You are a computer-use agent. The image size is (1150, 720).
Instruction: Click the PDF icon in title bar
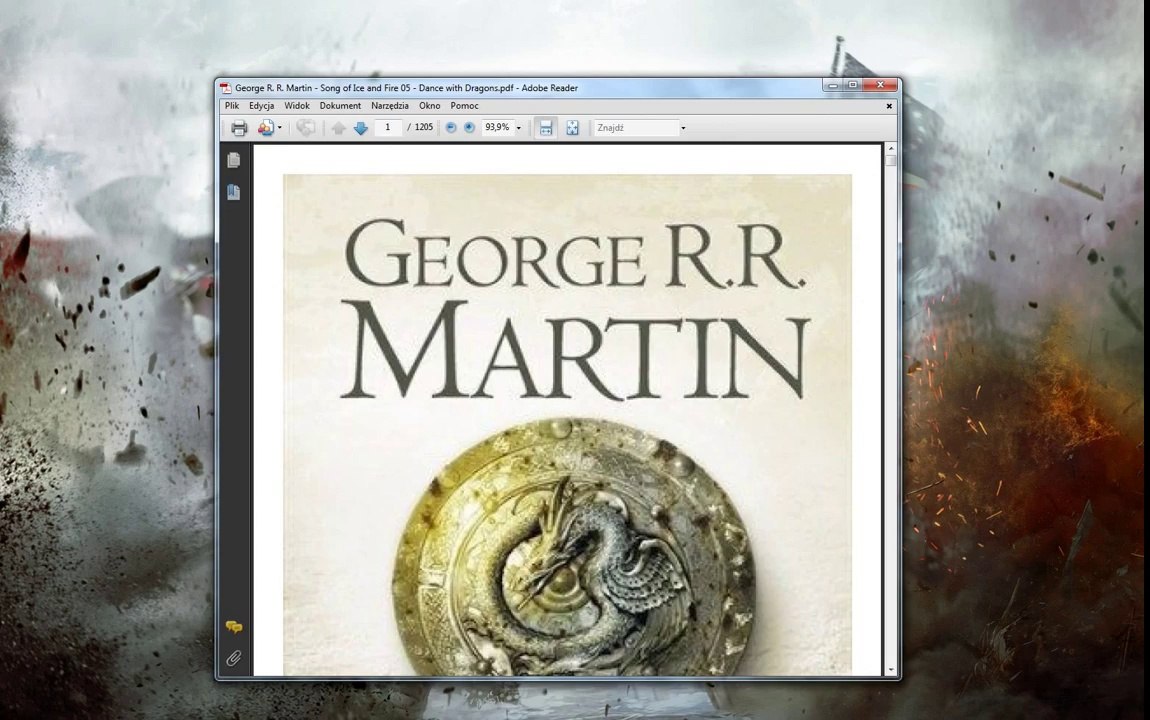(226, 88)
